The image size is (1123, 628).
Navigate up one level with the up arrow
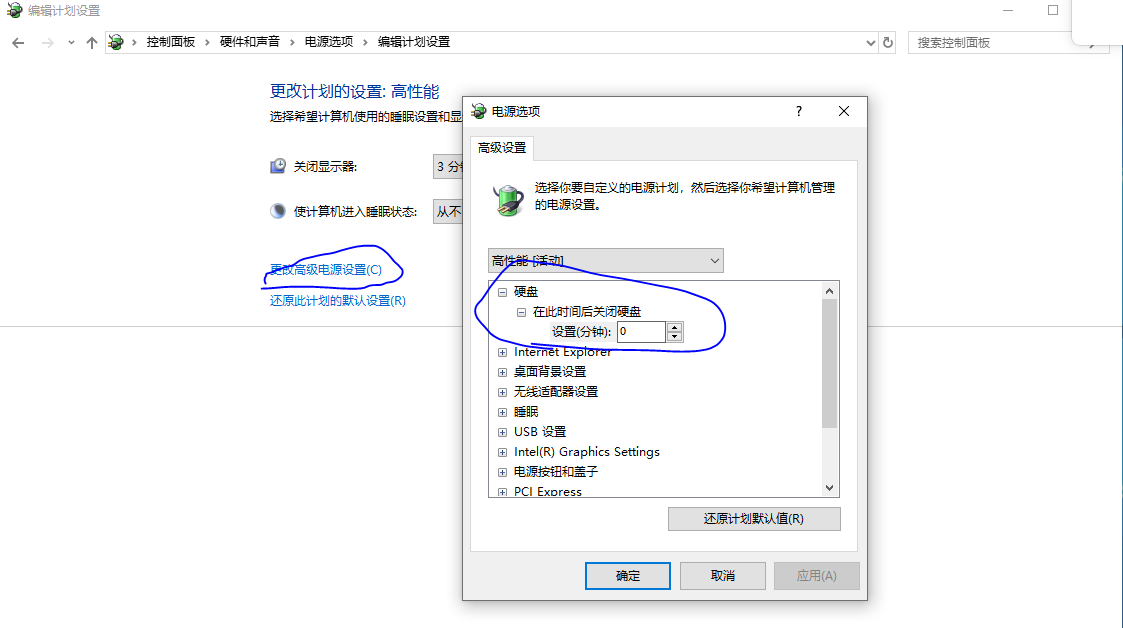[x=92, y=43]
